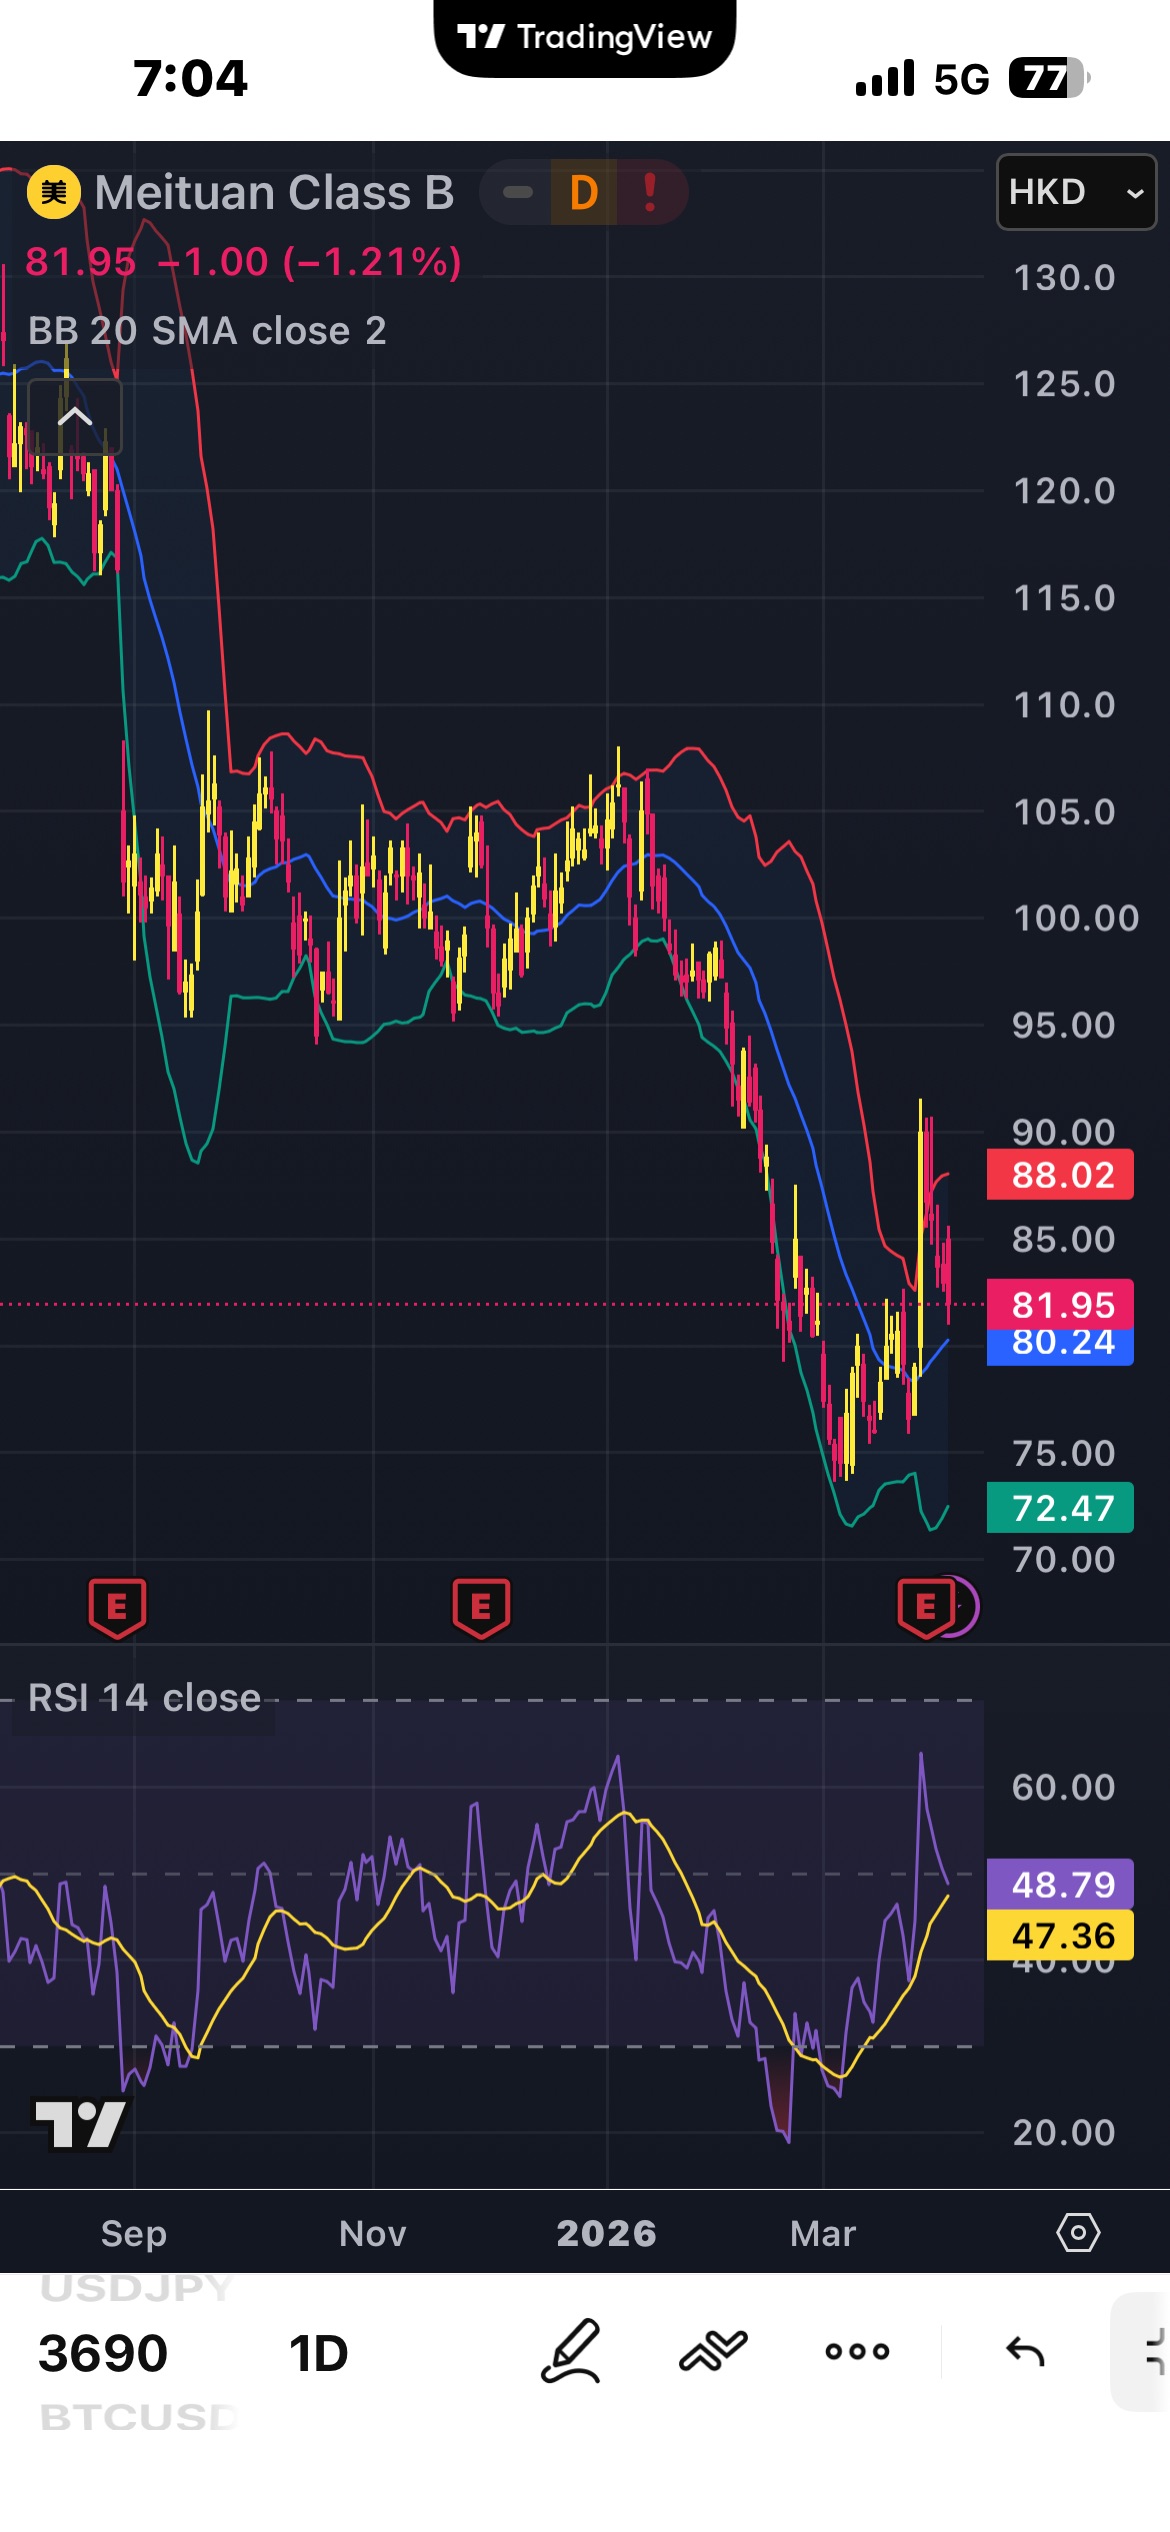The image size is (1170, 2532).
Task: Open the 1D interval selector
Action: (x=318, y=2353)
